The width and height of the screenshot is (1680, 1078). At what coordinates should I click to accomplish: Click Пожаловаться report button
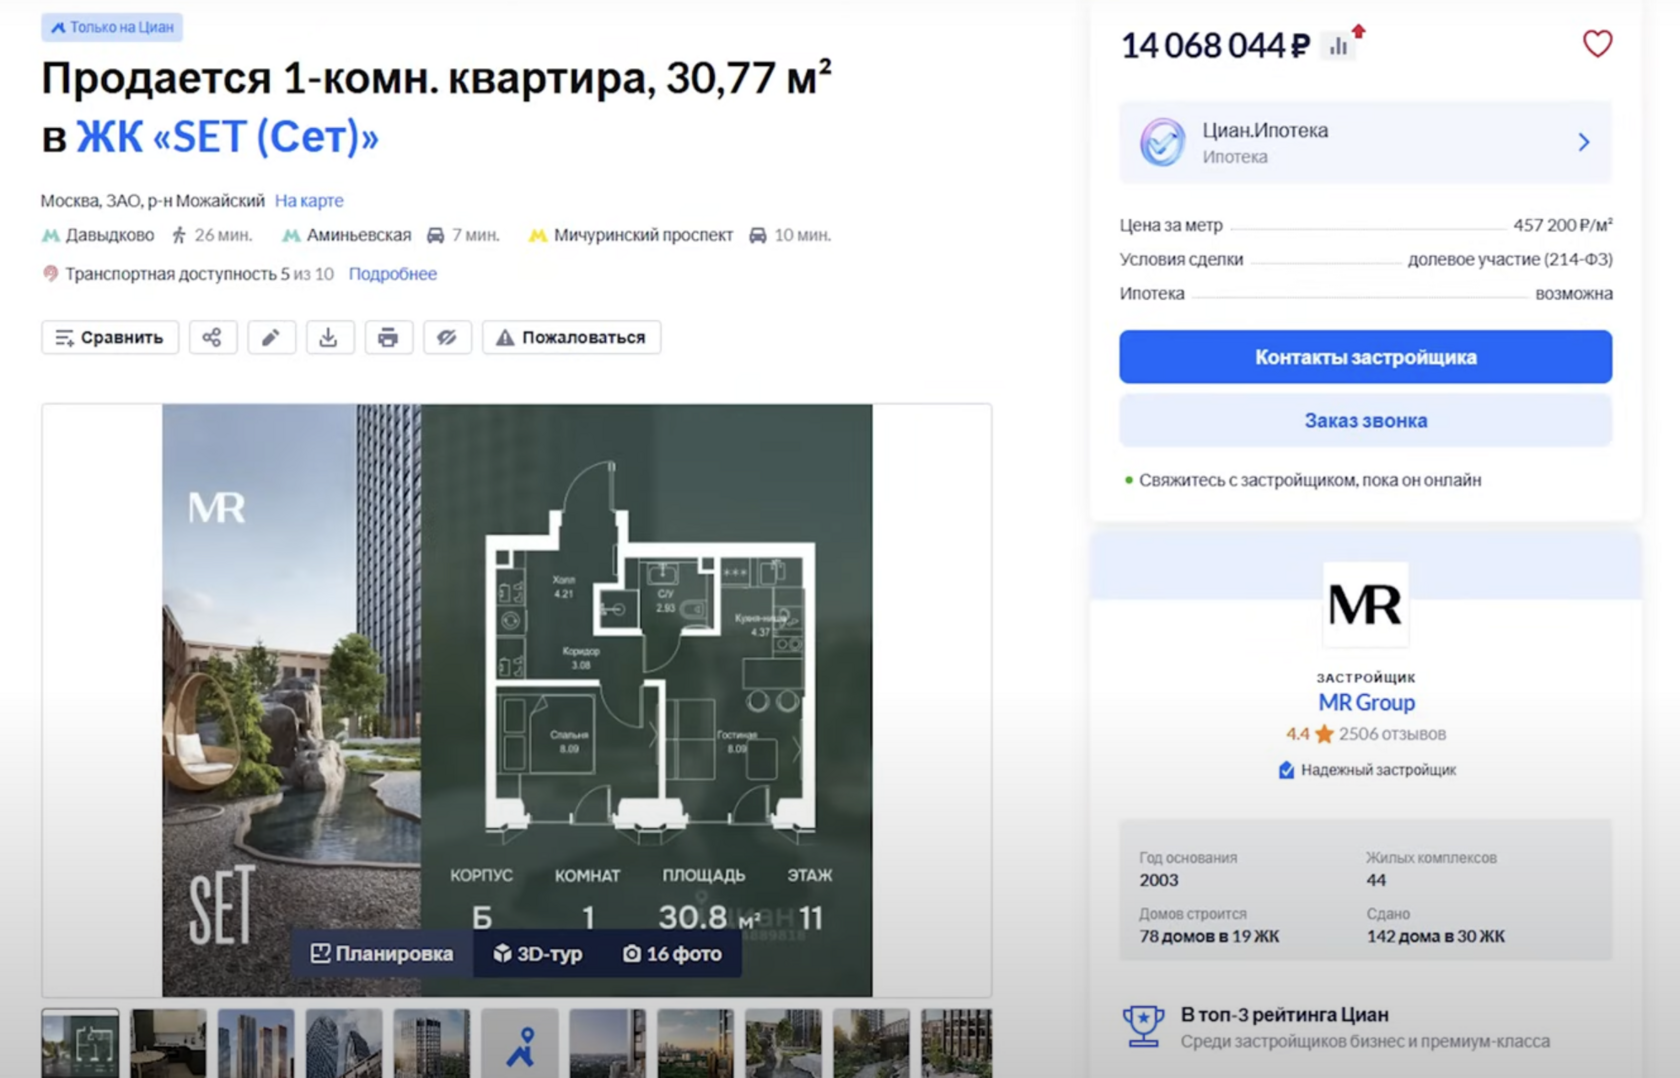pos(571,337)
